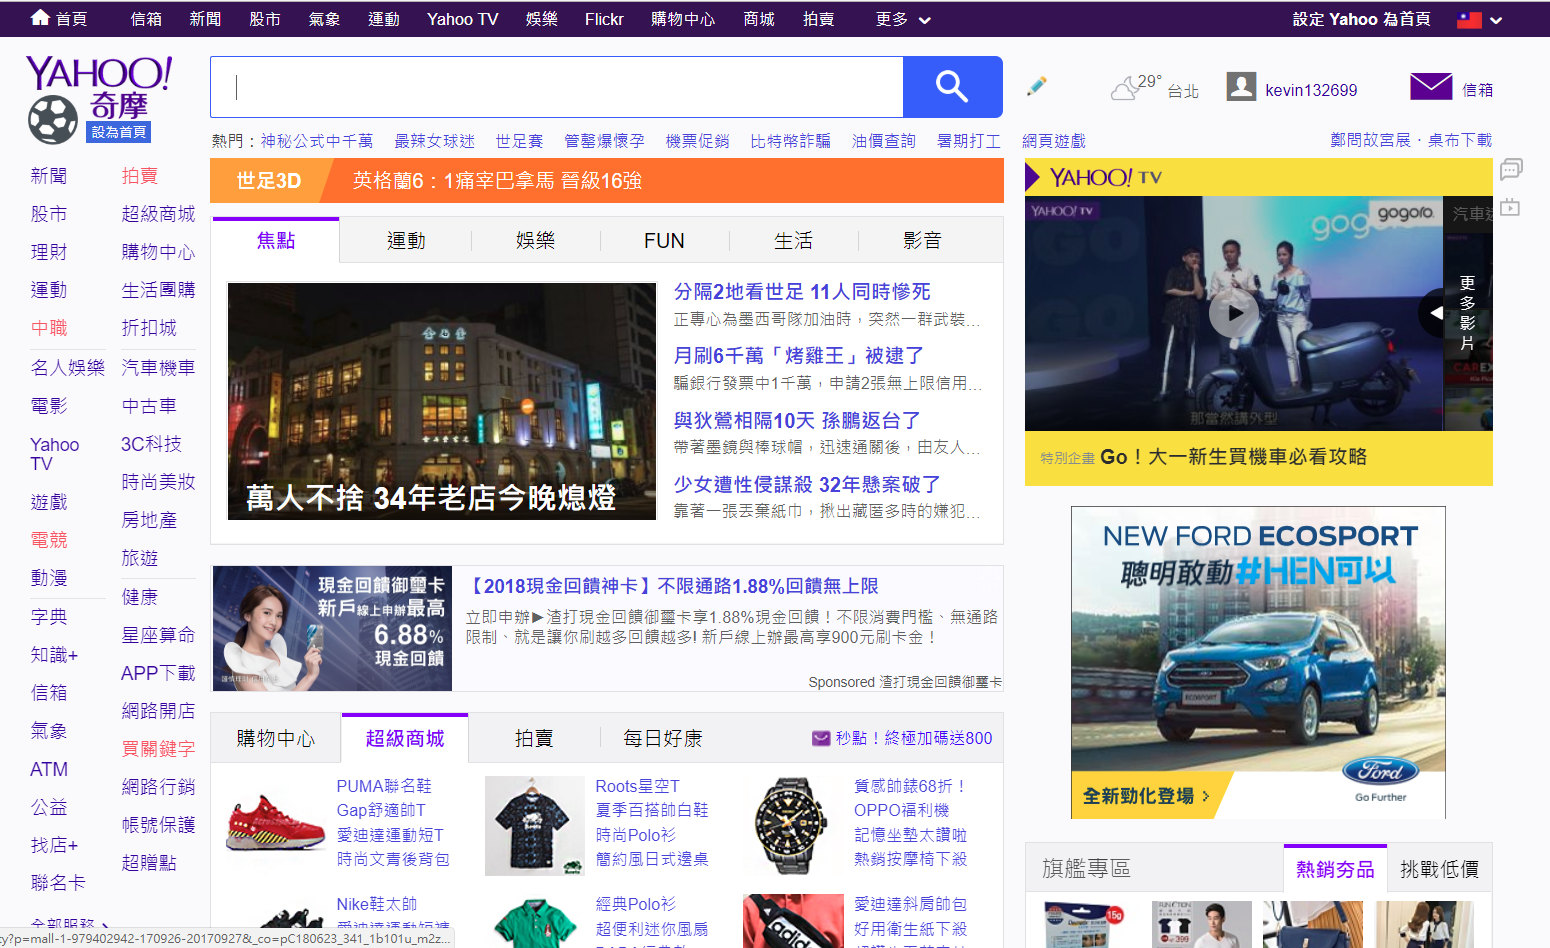
Task: Open the cash-back card ad image
Action: point(332,628)
